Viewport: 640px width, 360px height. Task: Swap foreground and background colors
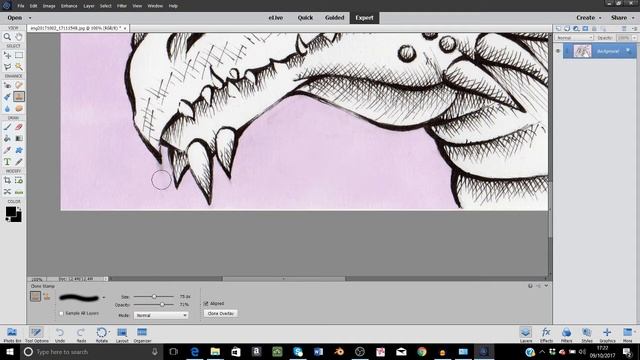(x=19, y=209)
